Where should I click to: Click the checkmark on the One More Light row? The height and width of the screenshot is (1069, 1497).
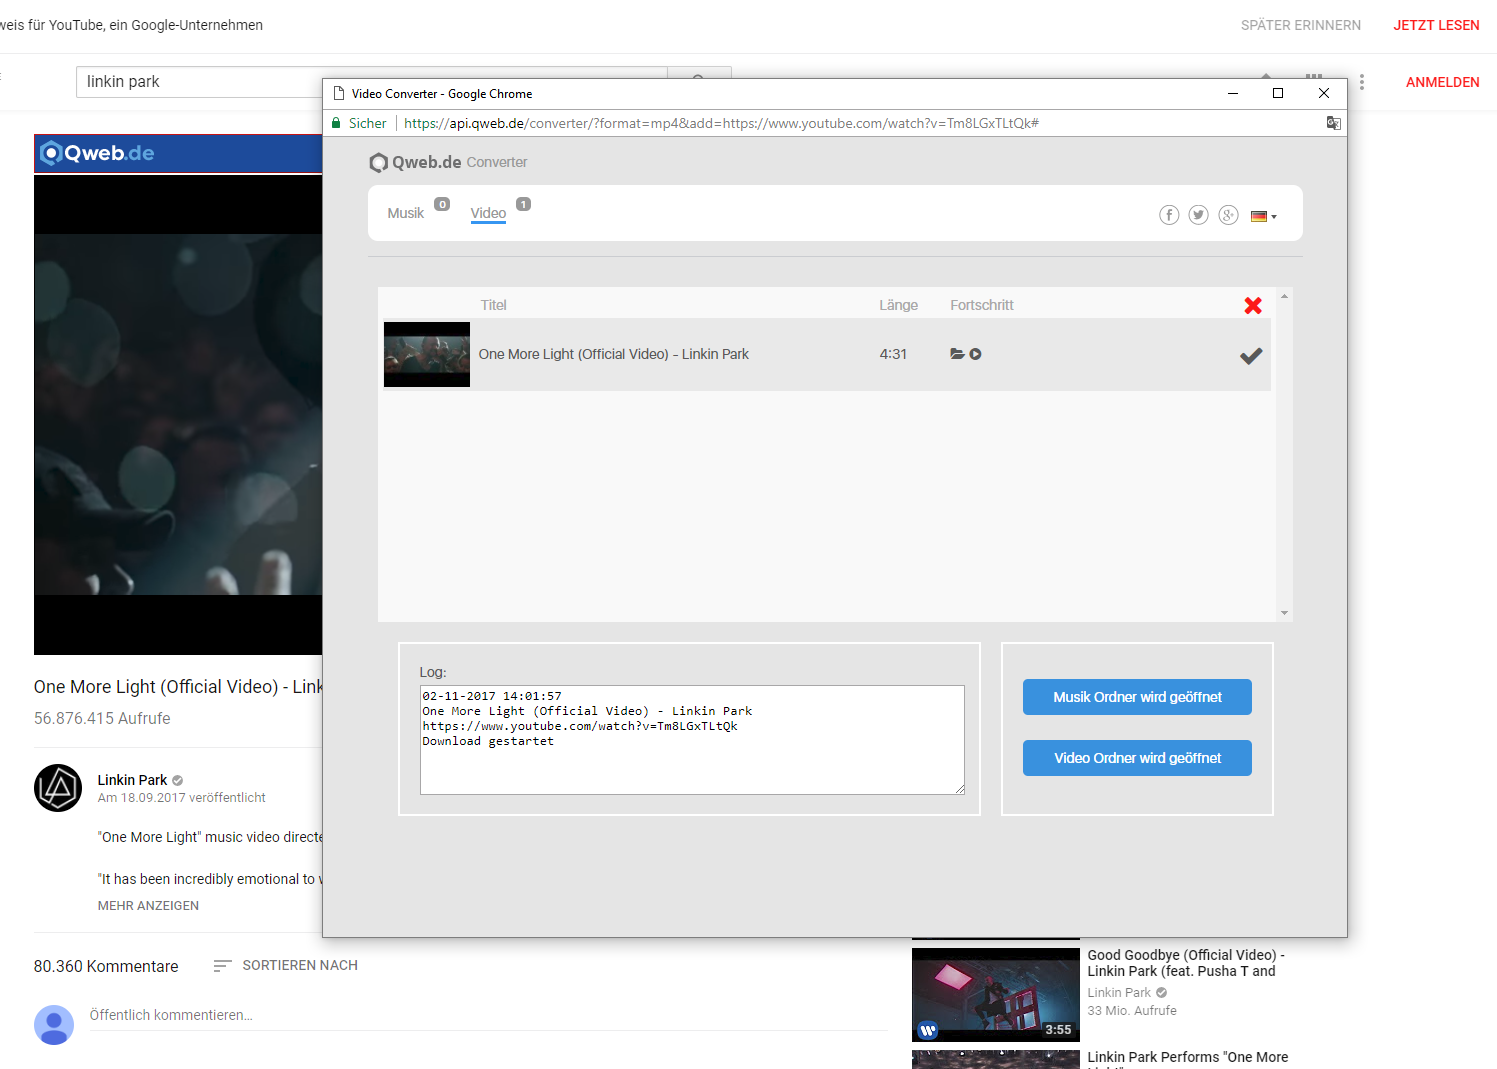(x=1251, y=356)
